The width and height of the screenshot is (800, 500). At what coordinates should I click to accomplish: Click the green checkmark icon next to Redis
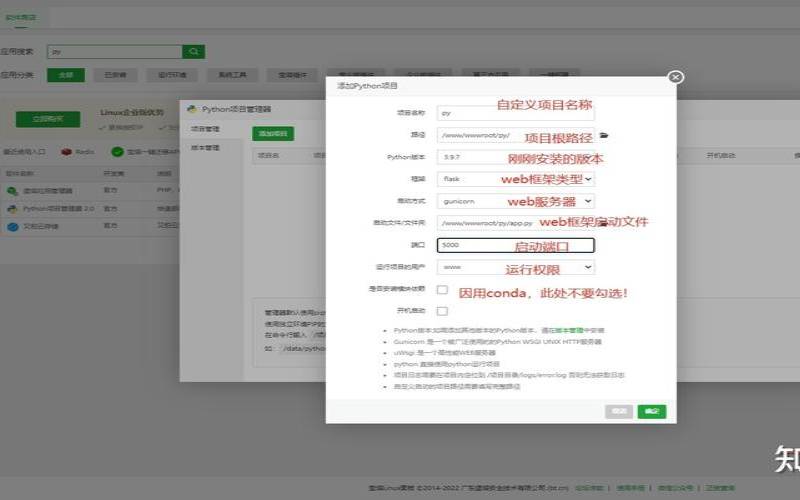coord(117,152)
